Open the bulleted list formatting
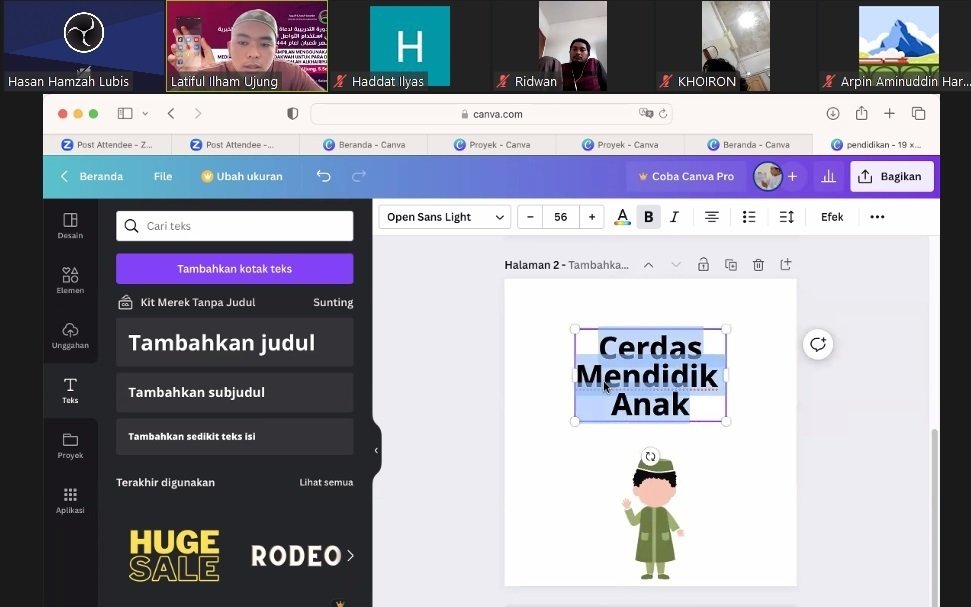Viewport: 971px width, 607px height. [749, 217]
